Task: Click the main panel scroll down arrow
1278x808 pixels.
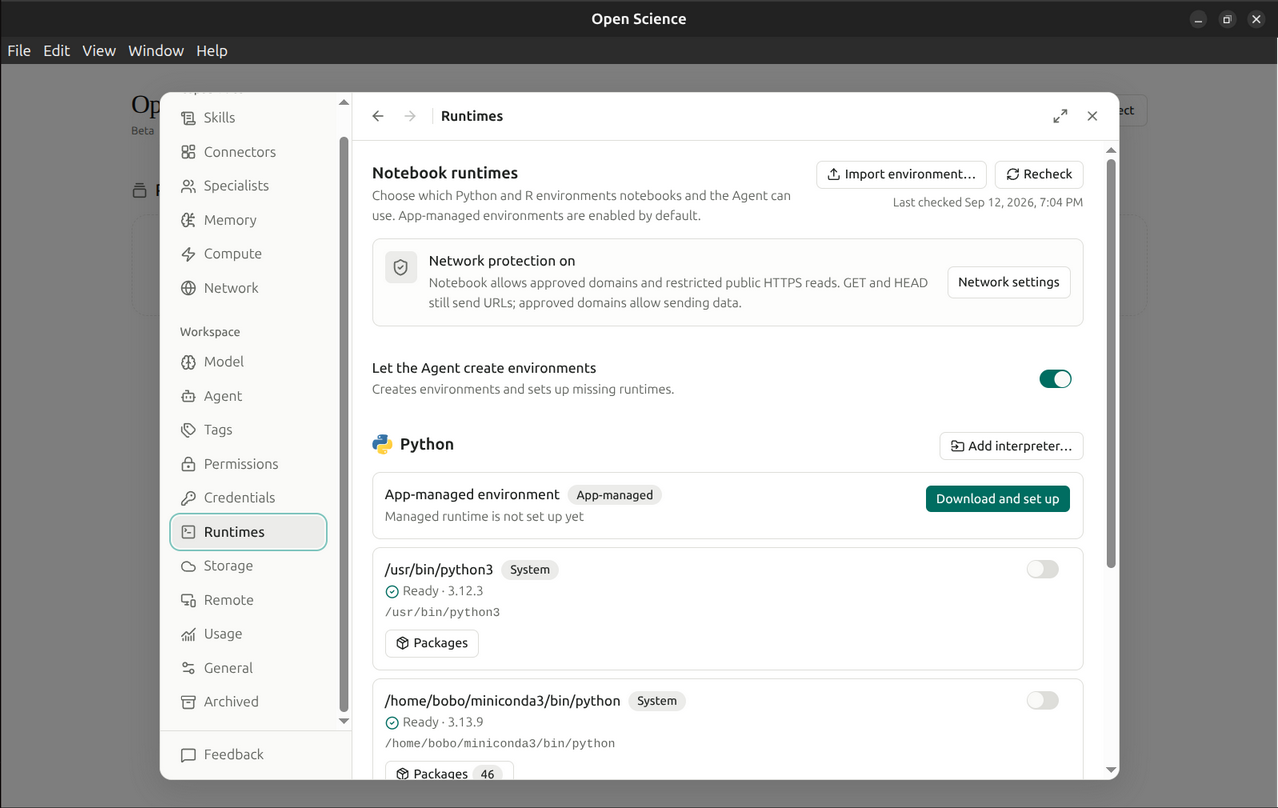Action: pyautogui.click(x=1111, y=770)
